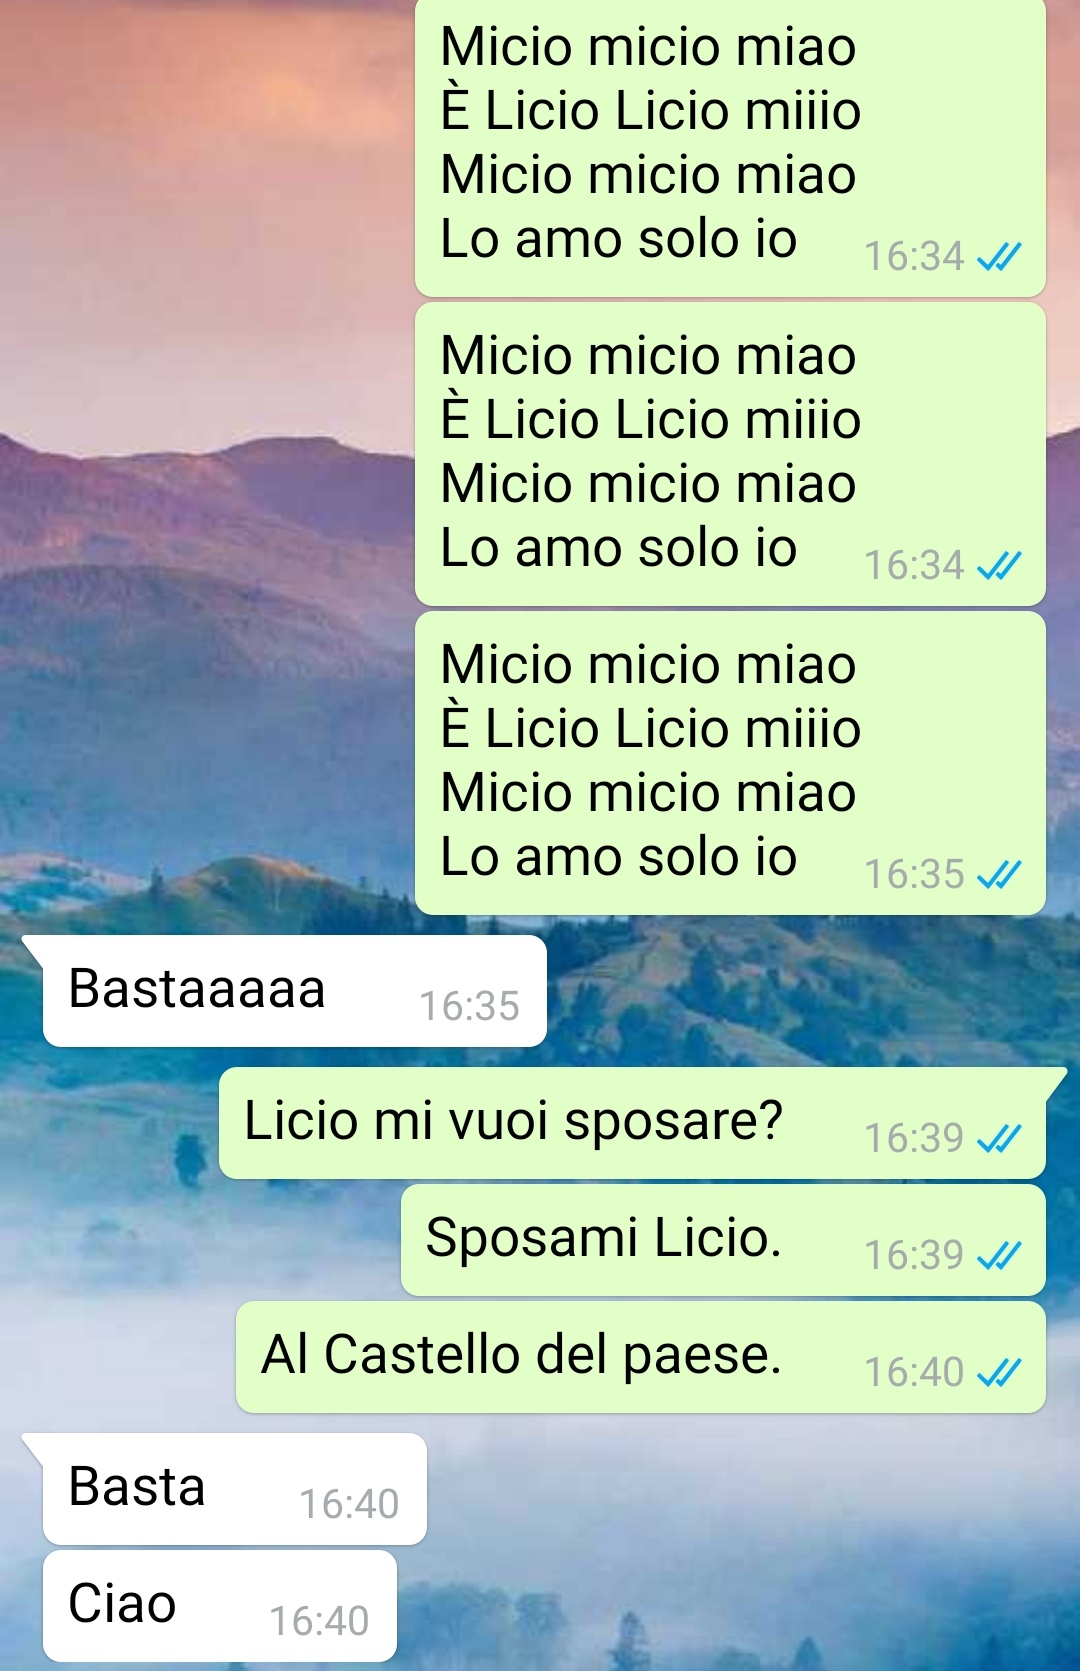Tap the 16:39 timestamp on 'Sposami Licio.'

coord(914,1255)
